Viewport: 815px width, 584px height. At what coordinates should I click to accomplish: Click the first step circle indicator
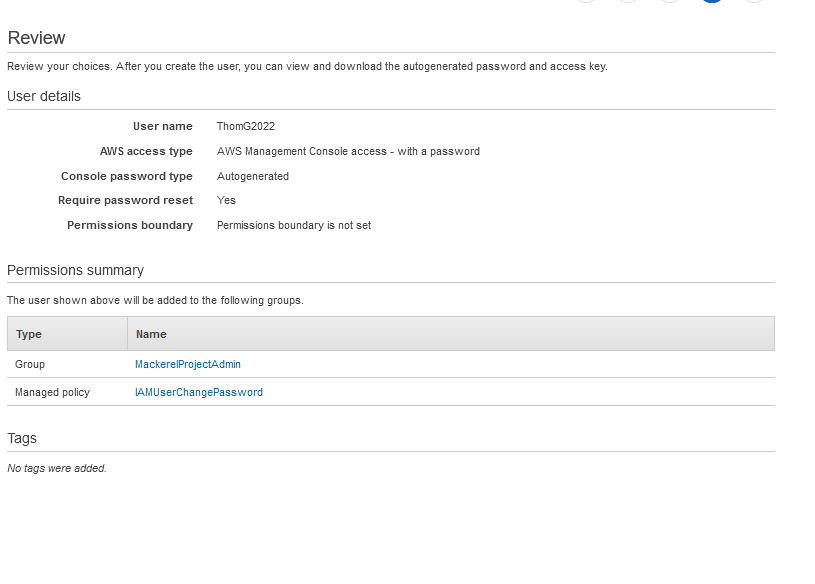(x=586, y=2)
